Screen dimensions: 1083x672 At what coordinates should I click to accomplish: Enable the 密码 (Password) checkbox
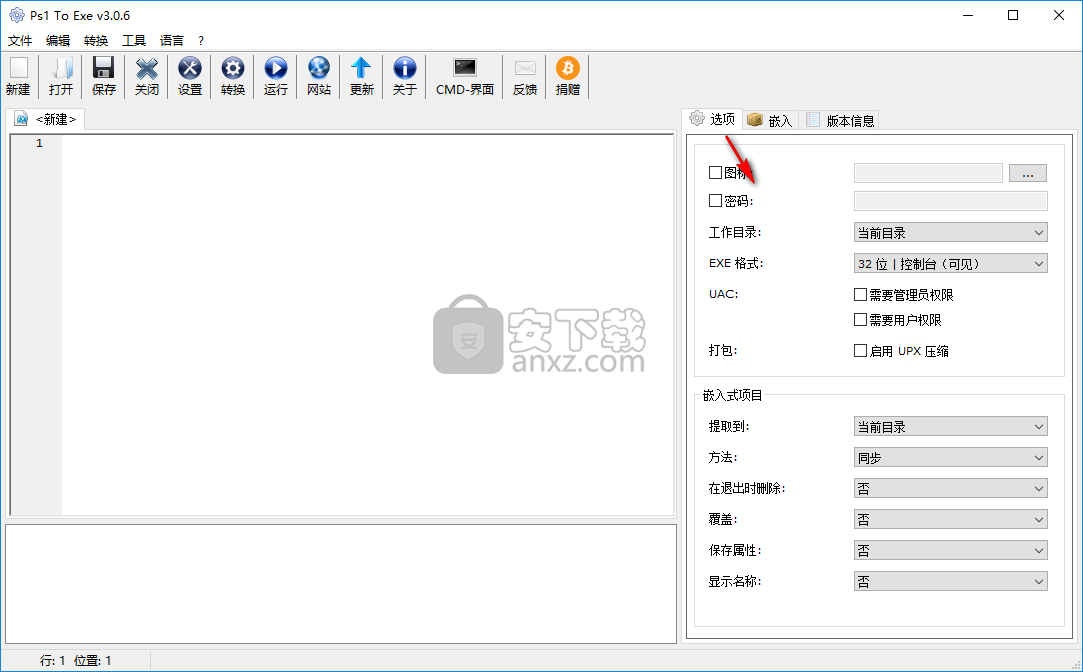tap(716, 201)
